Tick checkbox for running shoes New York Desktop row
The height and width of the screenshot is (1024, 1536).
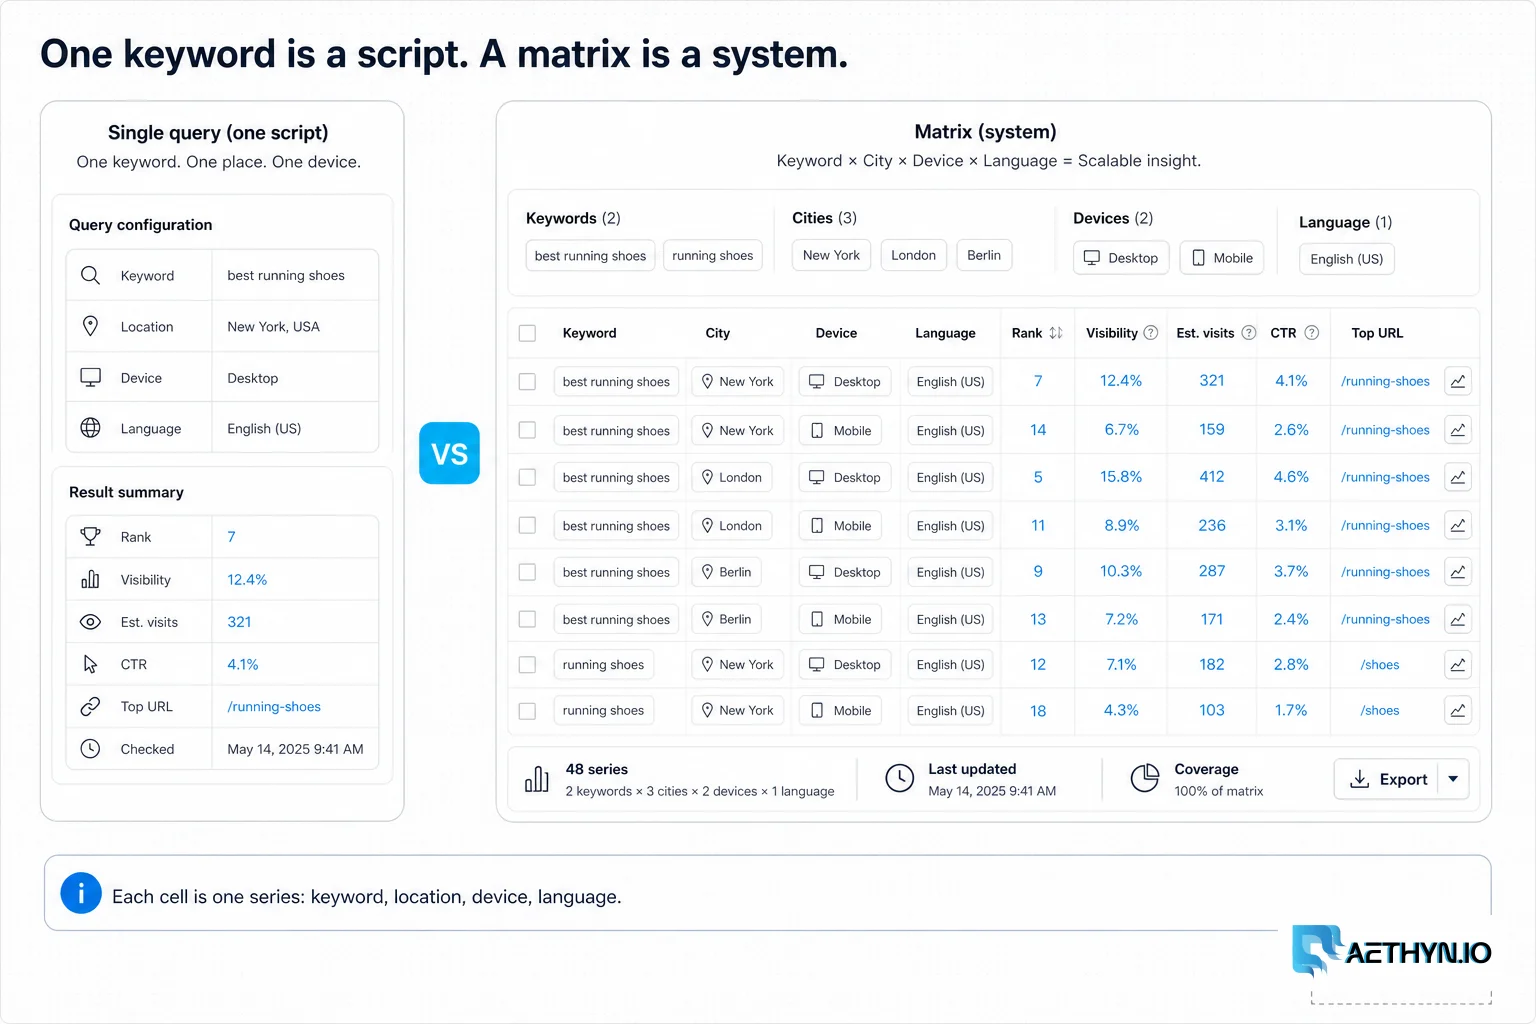(528, 665)
